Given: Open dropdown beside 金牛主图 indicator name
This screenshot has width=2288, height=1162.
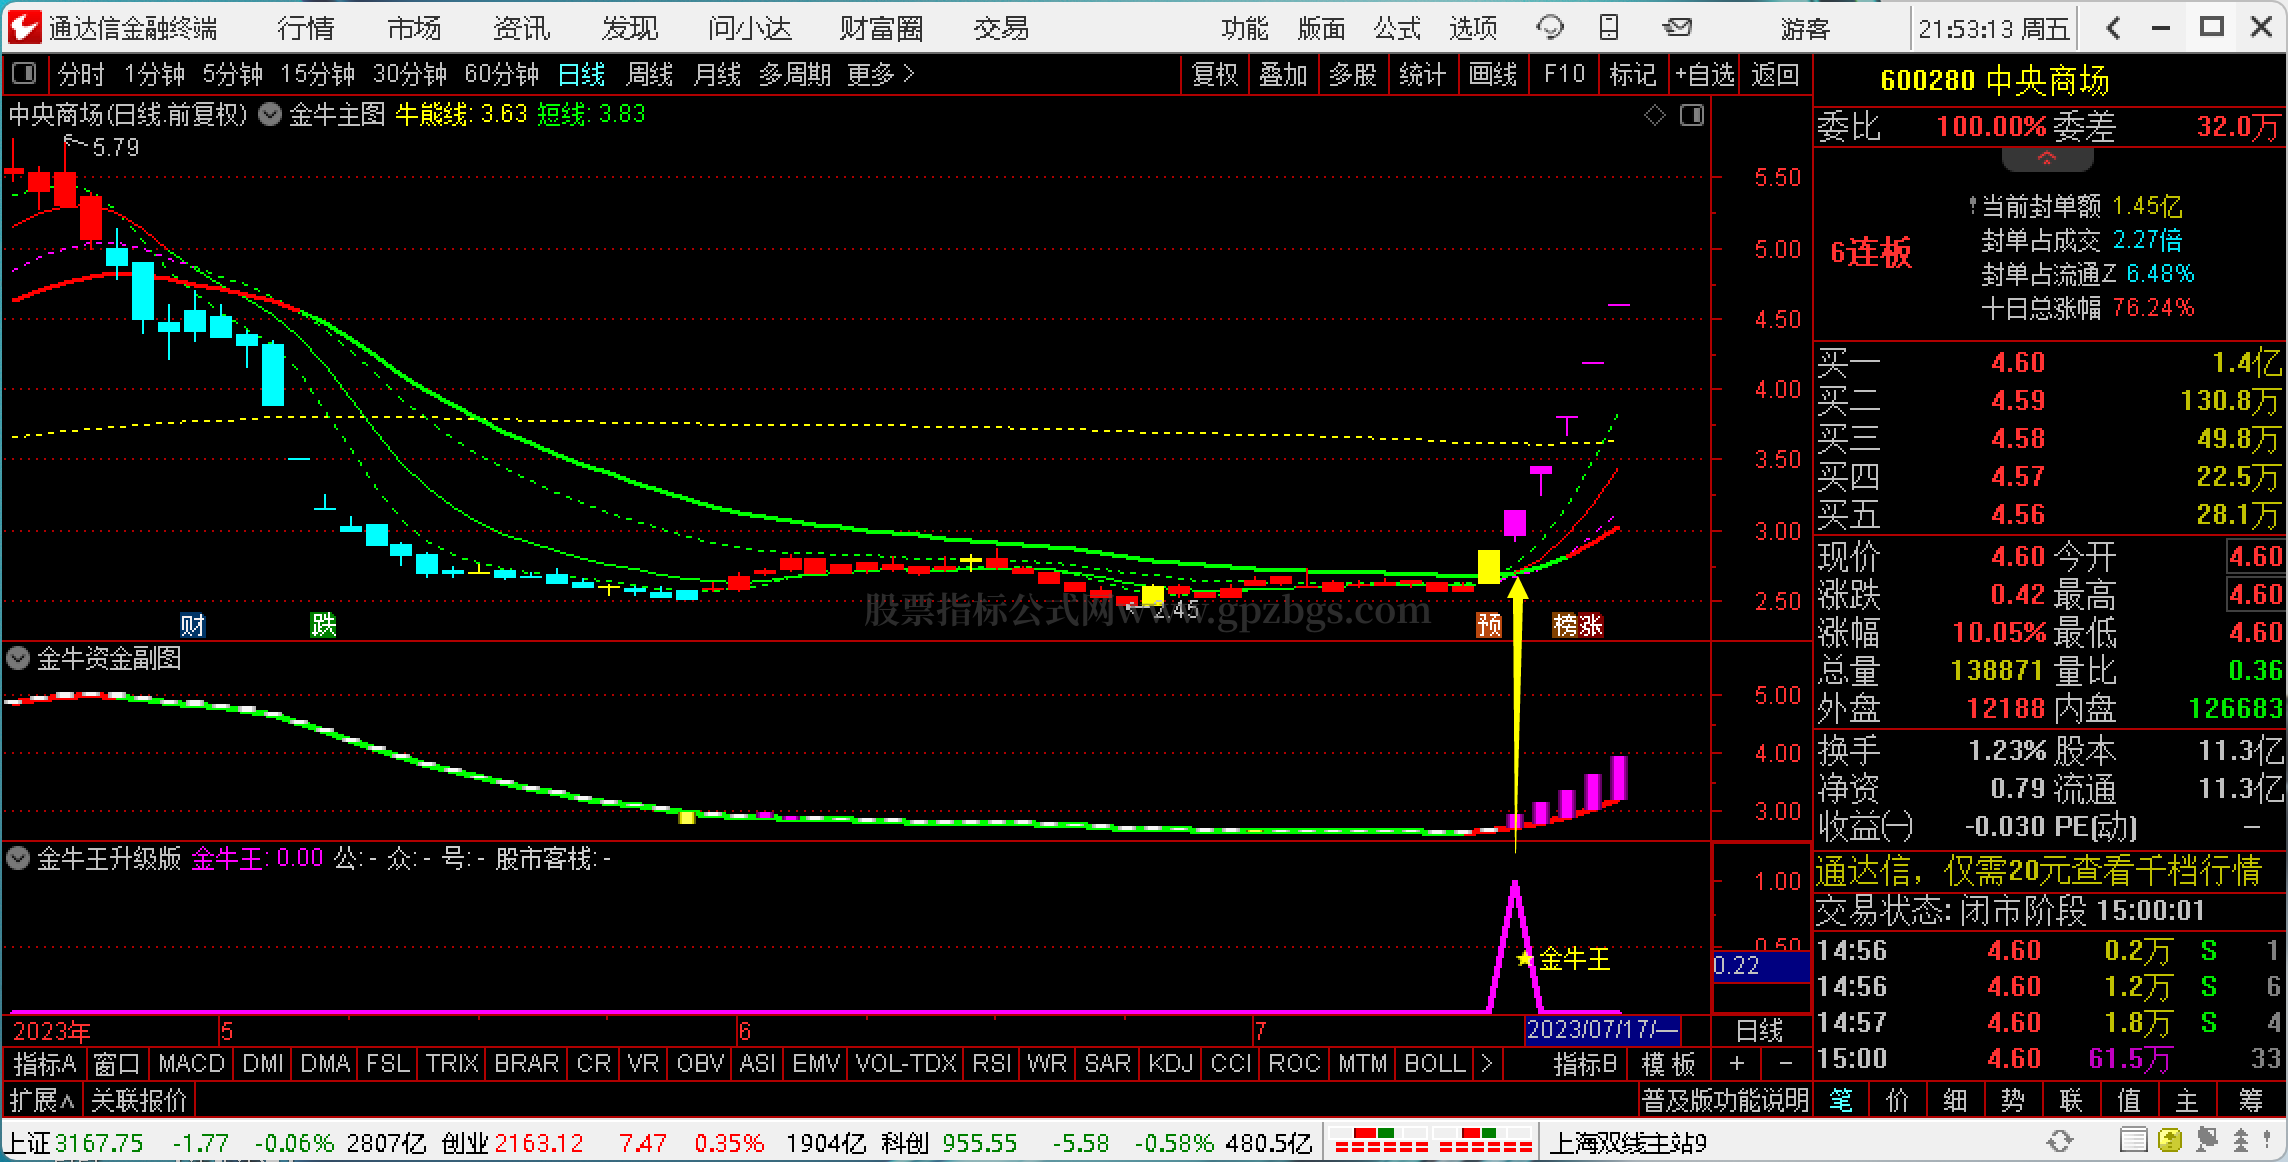Looking at the screenshot, I should click(270, 115).
